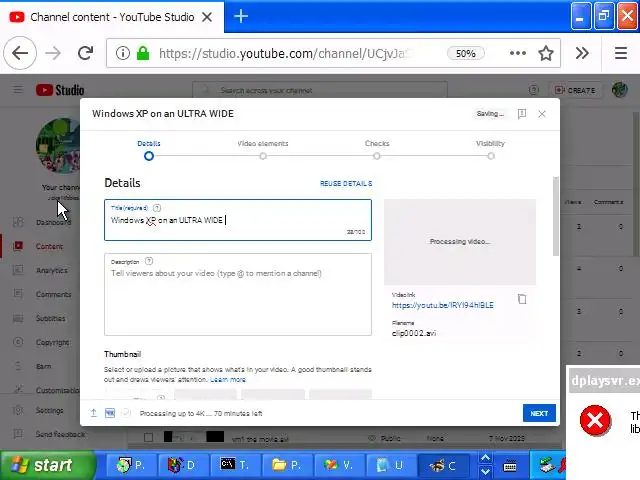Open the site information icon in address bar
640x480 pixels.
point(122,53)
